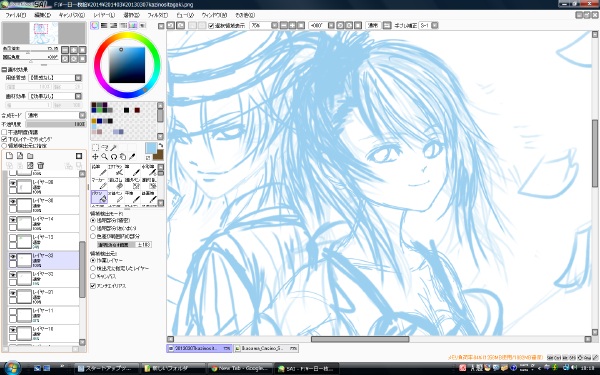
Task: Open 編集(E) menu
Action: tap(42, 15)
